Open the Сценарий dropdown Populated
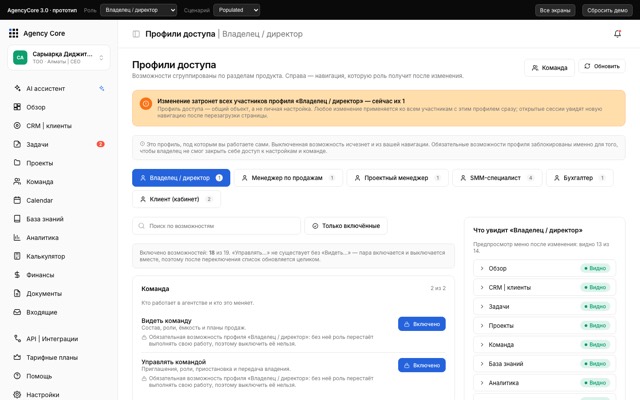Screen dimensions: 640x400 point(237,10)
